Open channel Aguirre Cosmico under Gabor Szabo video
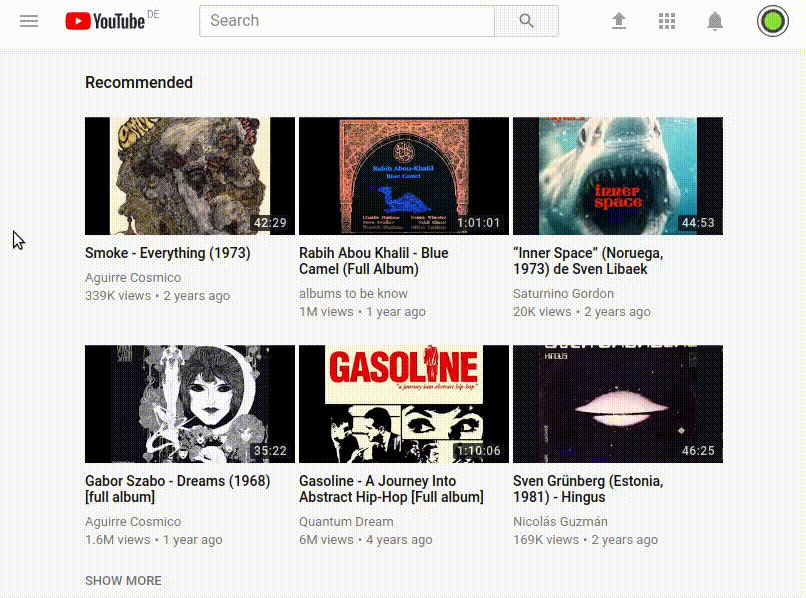Viewport: 806px width, 598px height. click(133, 521)
